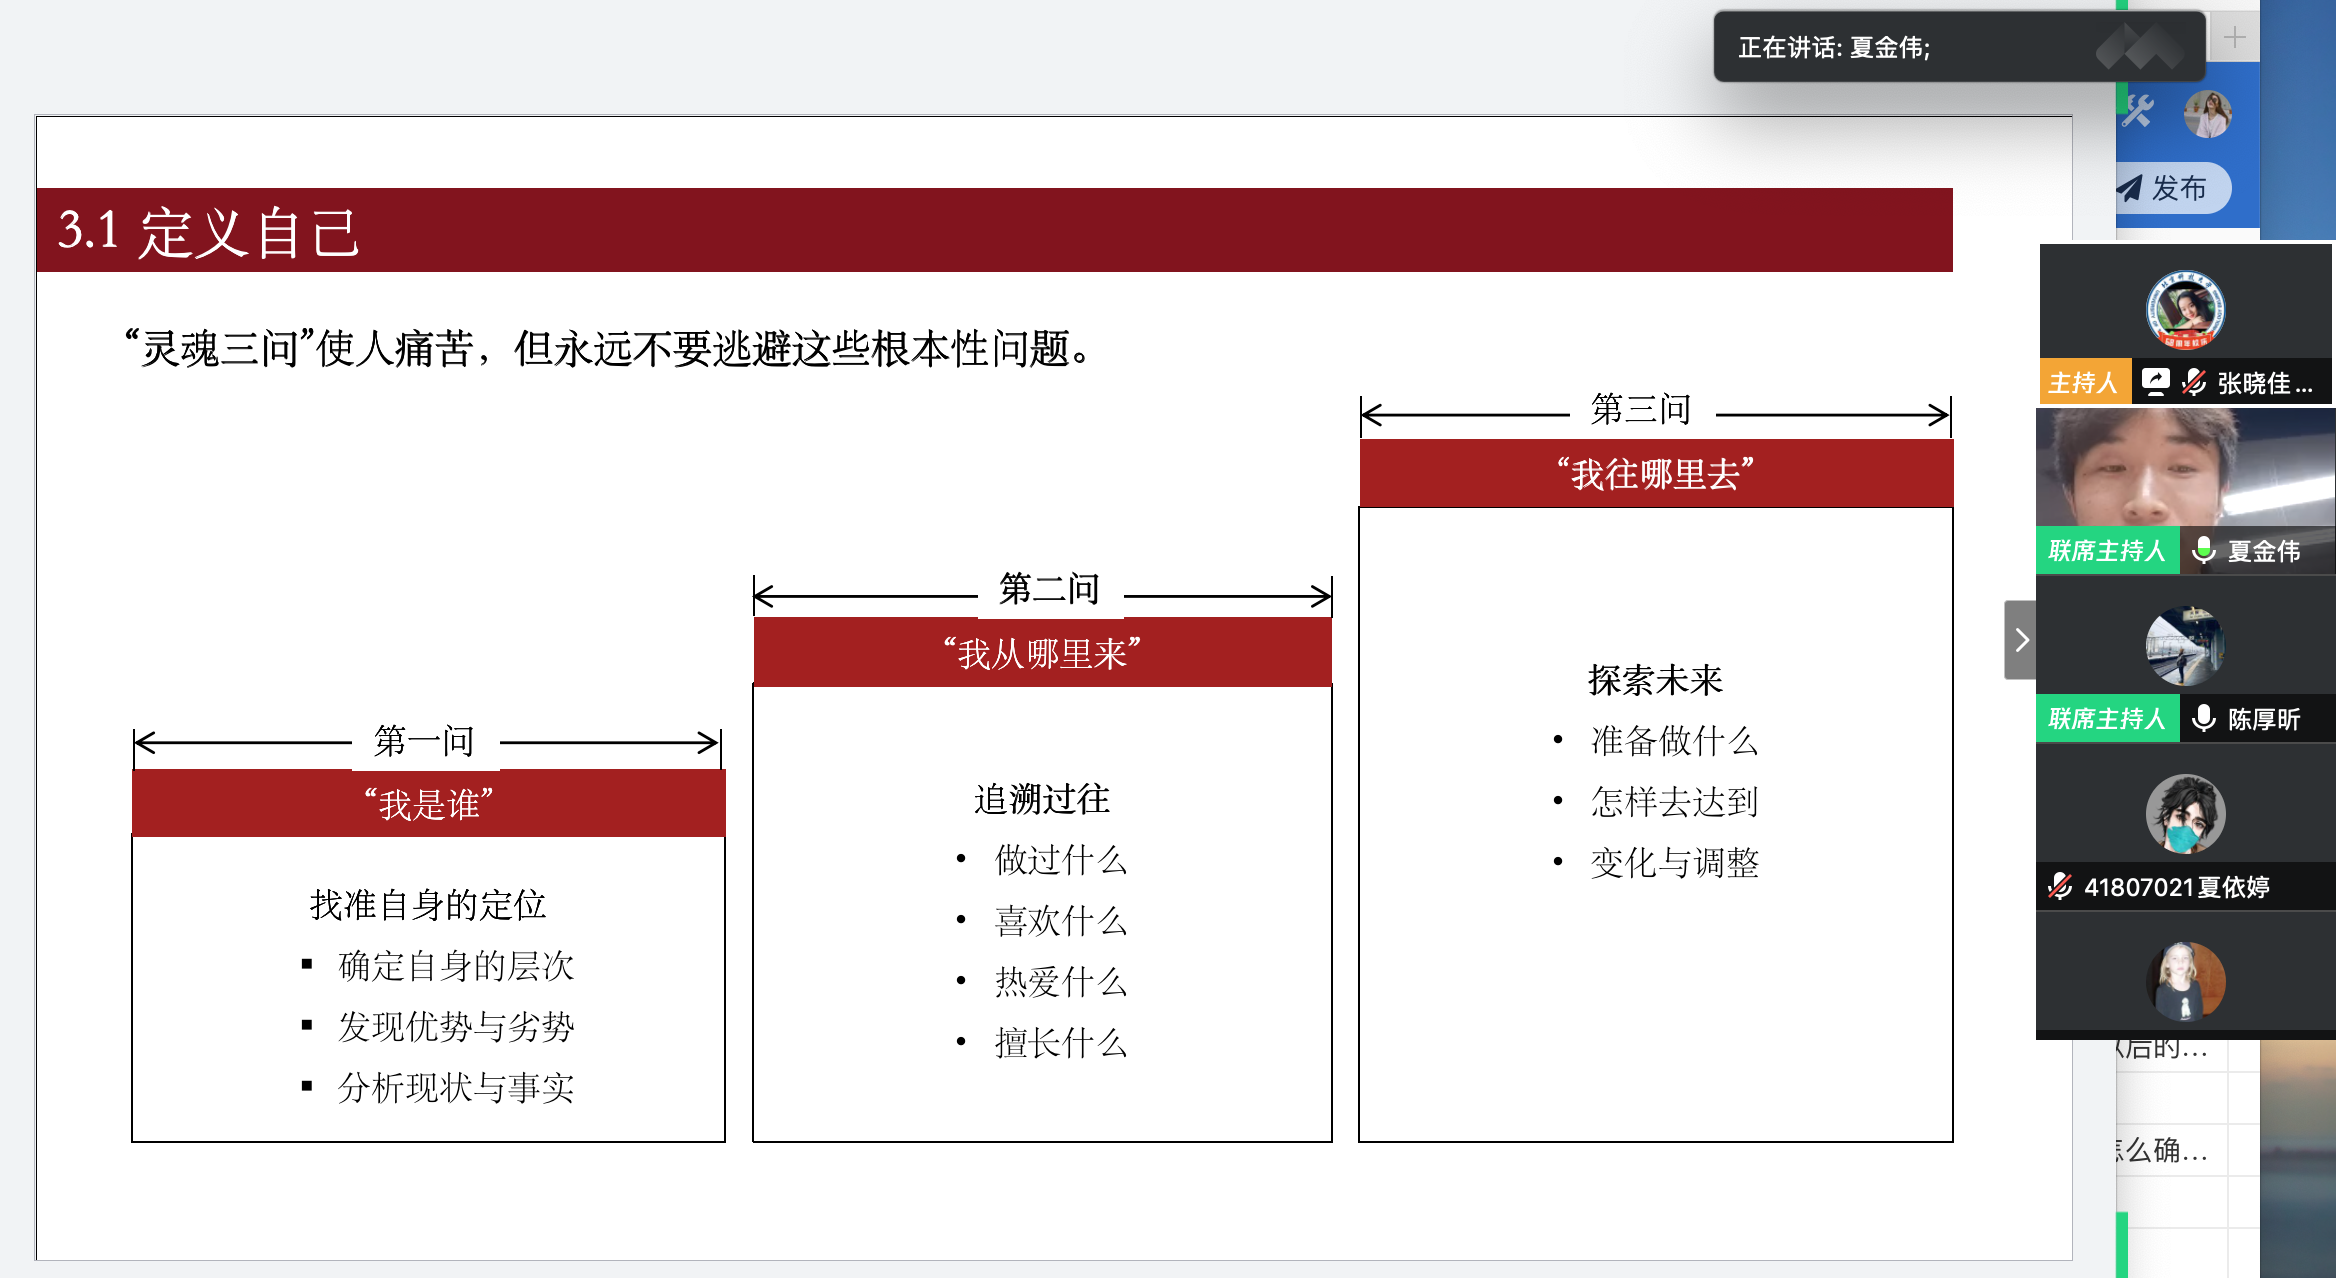
Task: Click the green microphone icon of 夏金伟
Action: point(2203,550)
